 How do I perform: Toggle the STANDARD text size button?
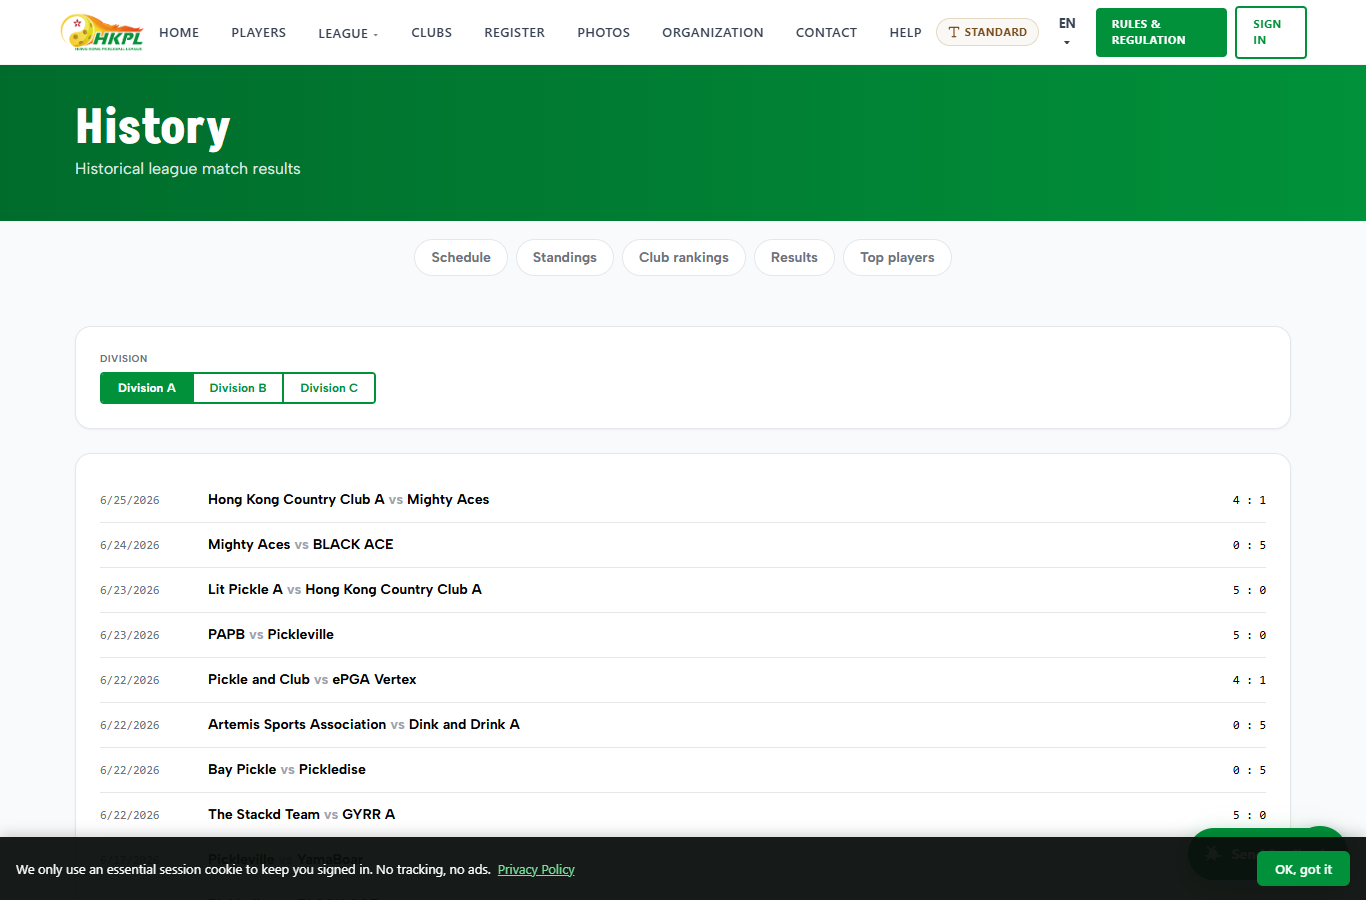pyautogui.click(x=987, y=32)
